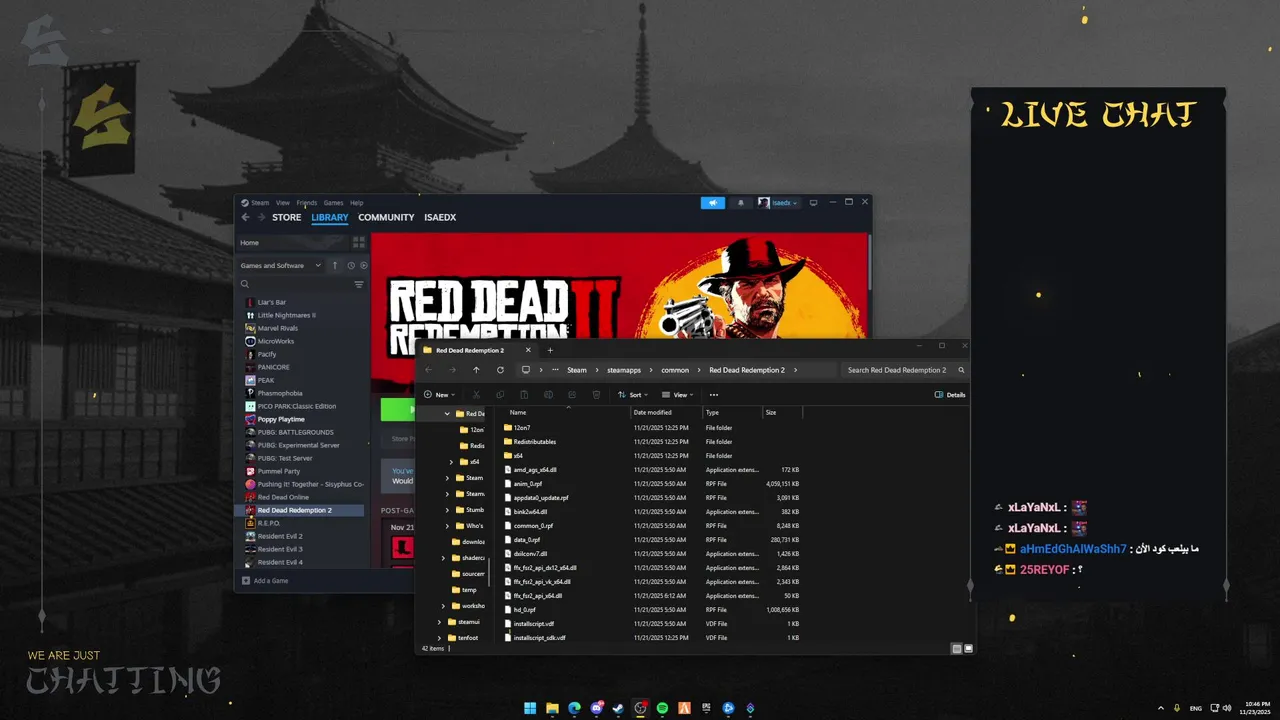This screenshot has height=720, width=1280.
Task: Toggle Explorer Details pane
Action: (950, 395)
